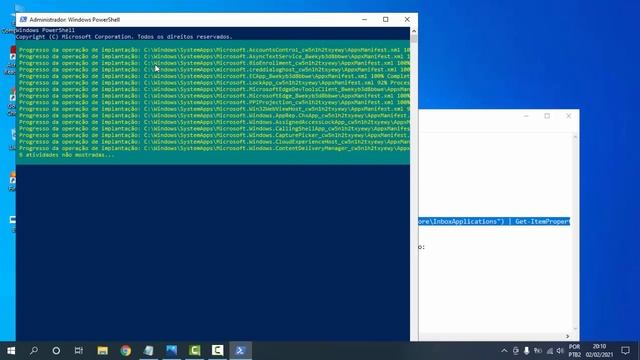Click the CredDialogHost progress line
This screenshot has width=640, height=360.
(214, 69)
